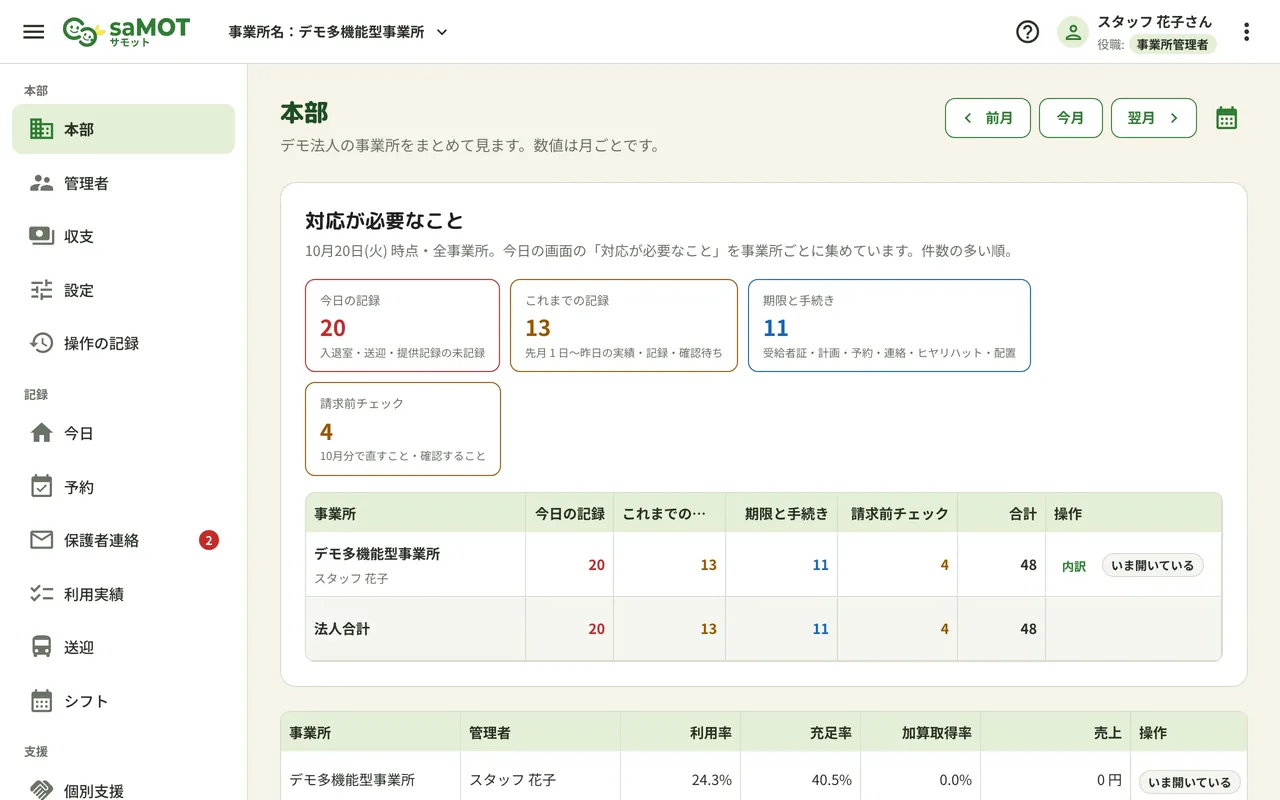Click the シフト calendar grid icon

coord(41,701)
